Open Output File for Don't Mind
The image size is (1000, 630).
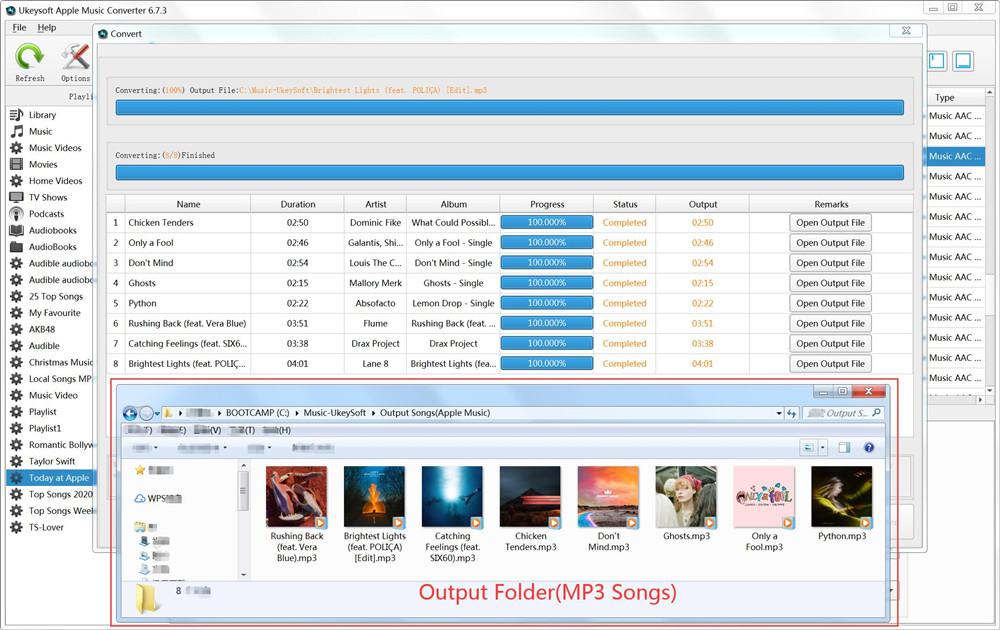coord(830,263)
